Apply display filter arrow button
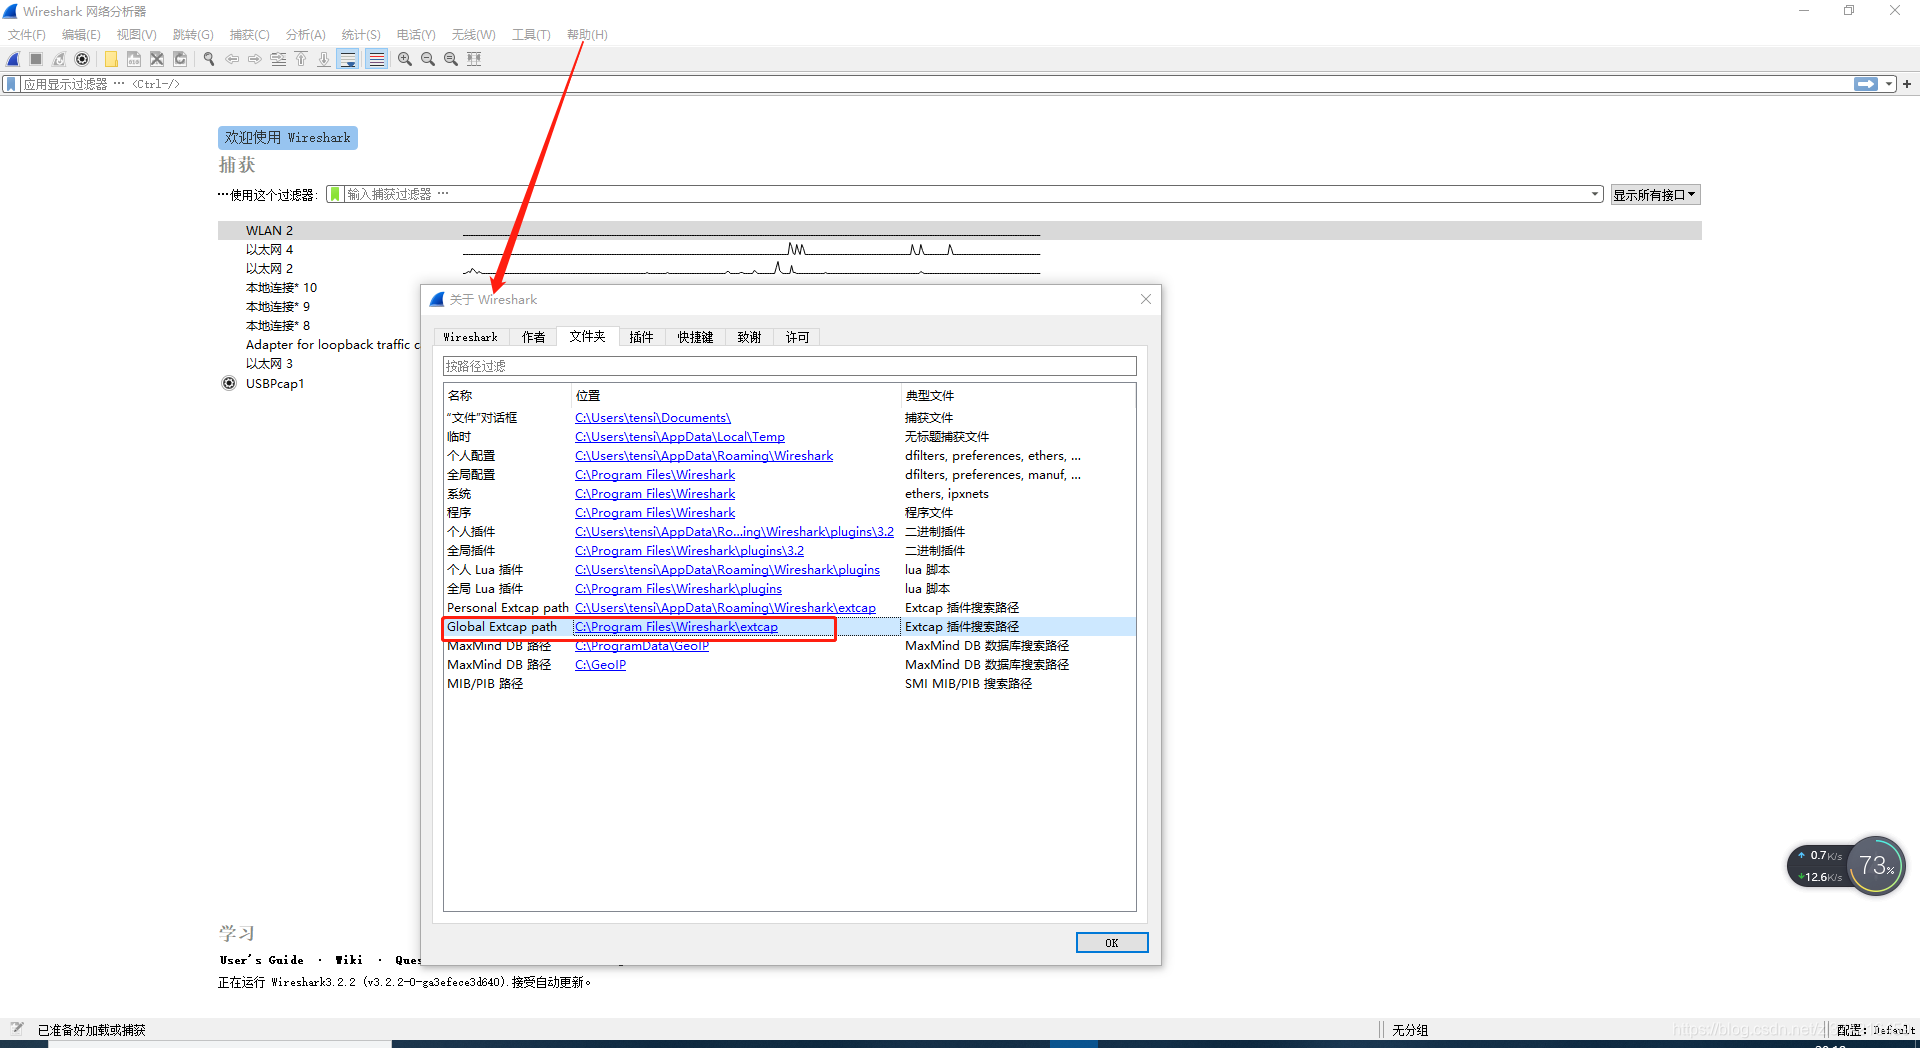 (x=1866, y=84)
